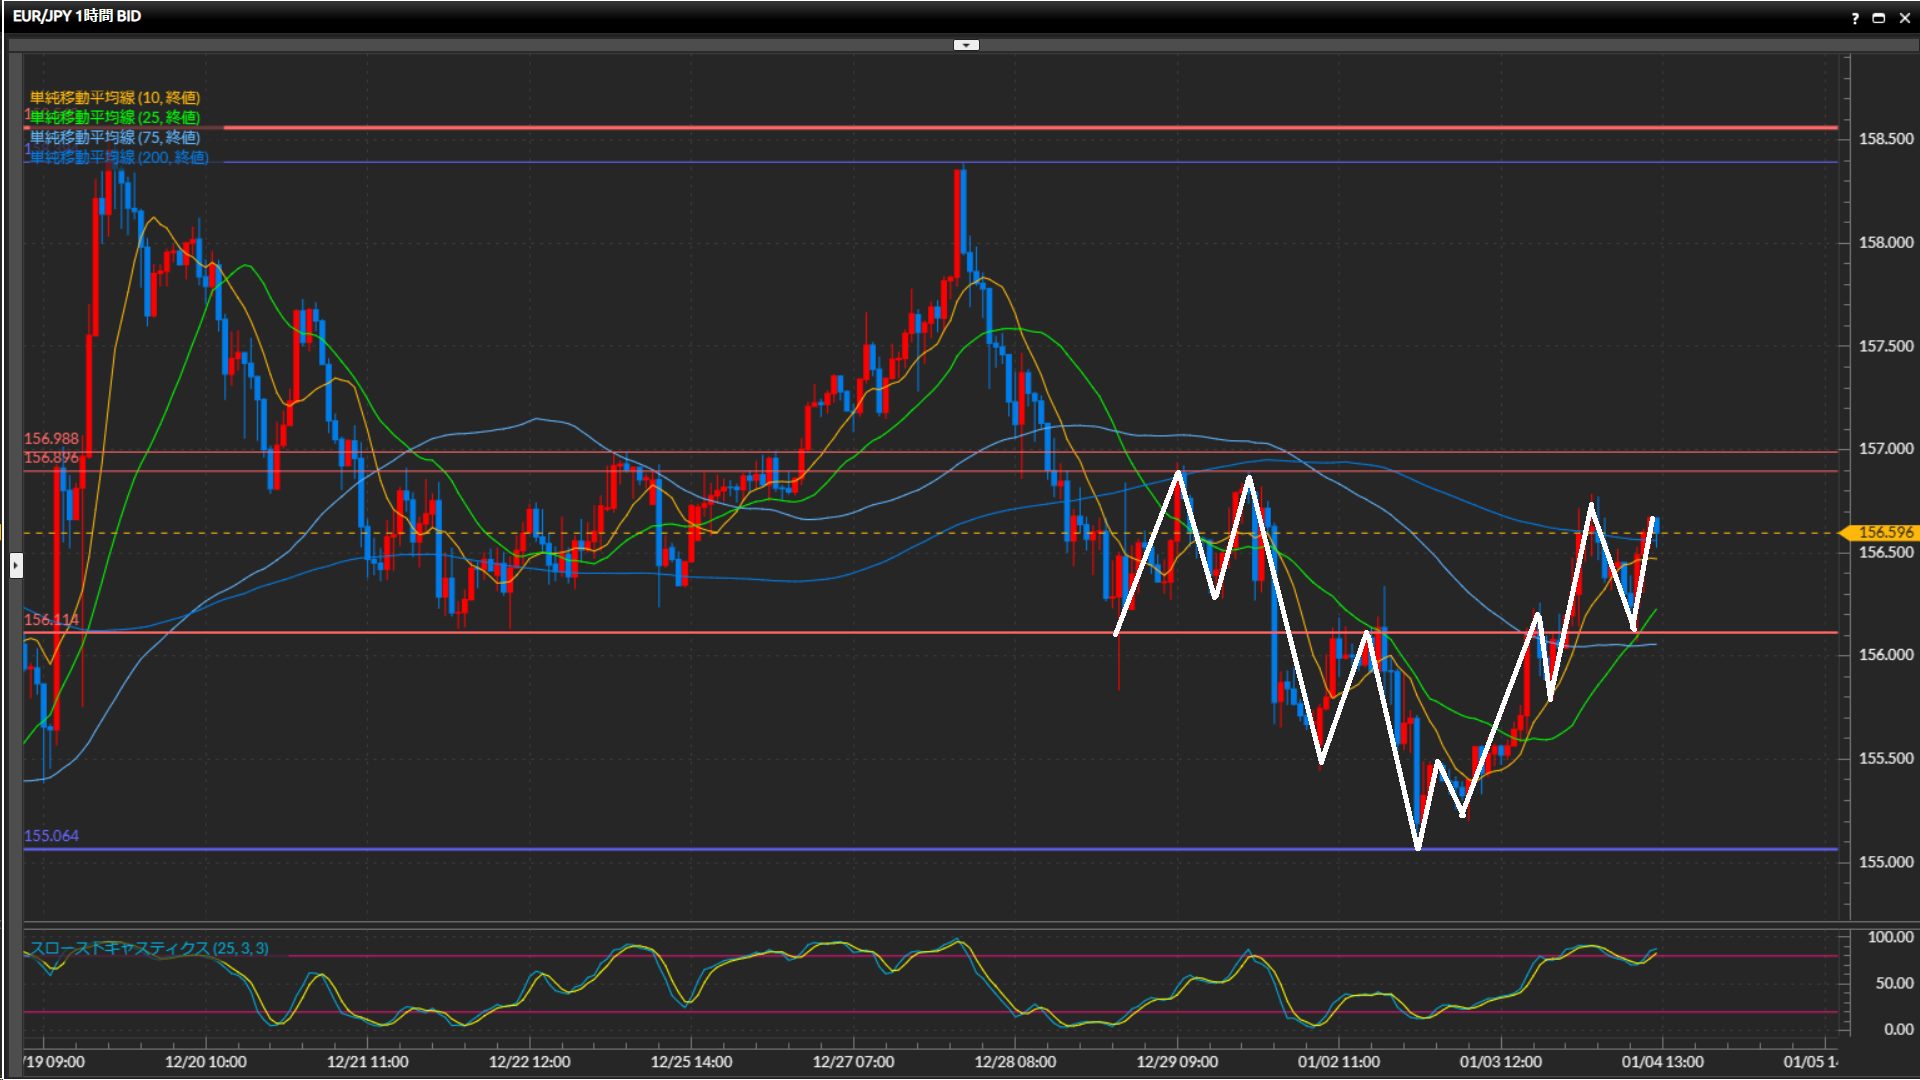Select the 10-period simple moving average label
Screen dimensions: 1920x1080
pyautogui.click(x=115, y=97)
